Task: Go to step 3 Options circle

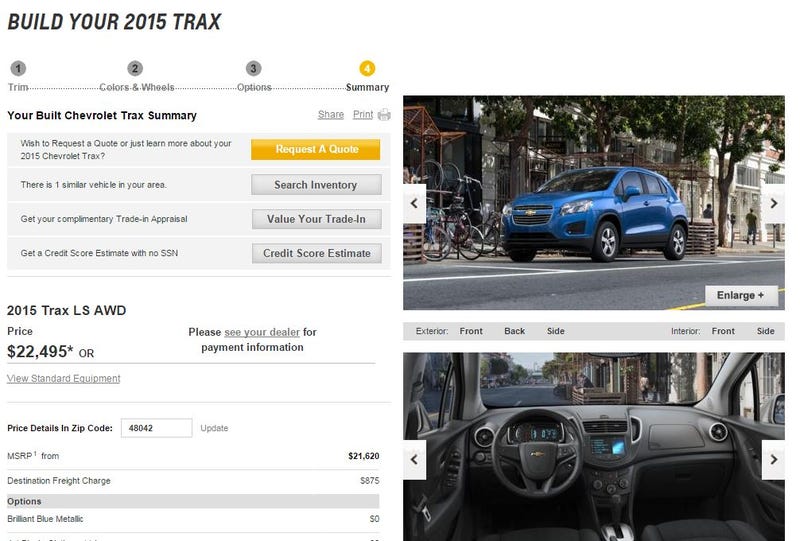Action: (x=254, y=68)
